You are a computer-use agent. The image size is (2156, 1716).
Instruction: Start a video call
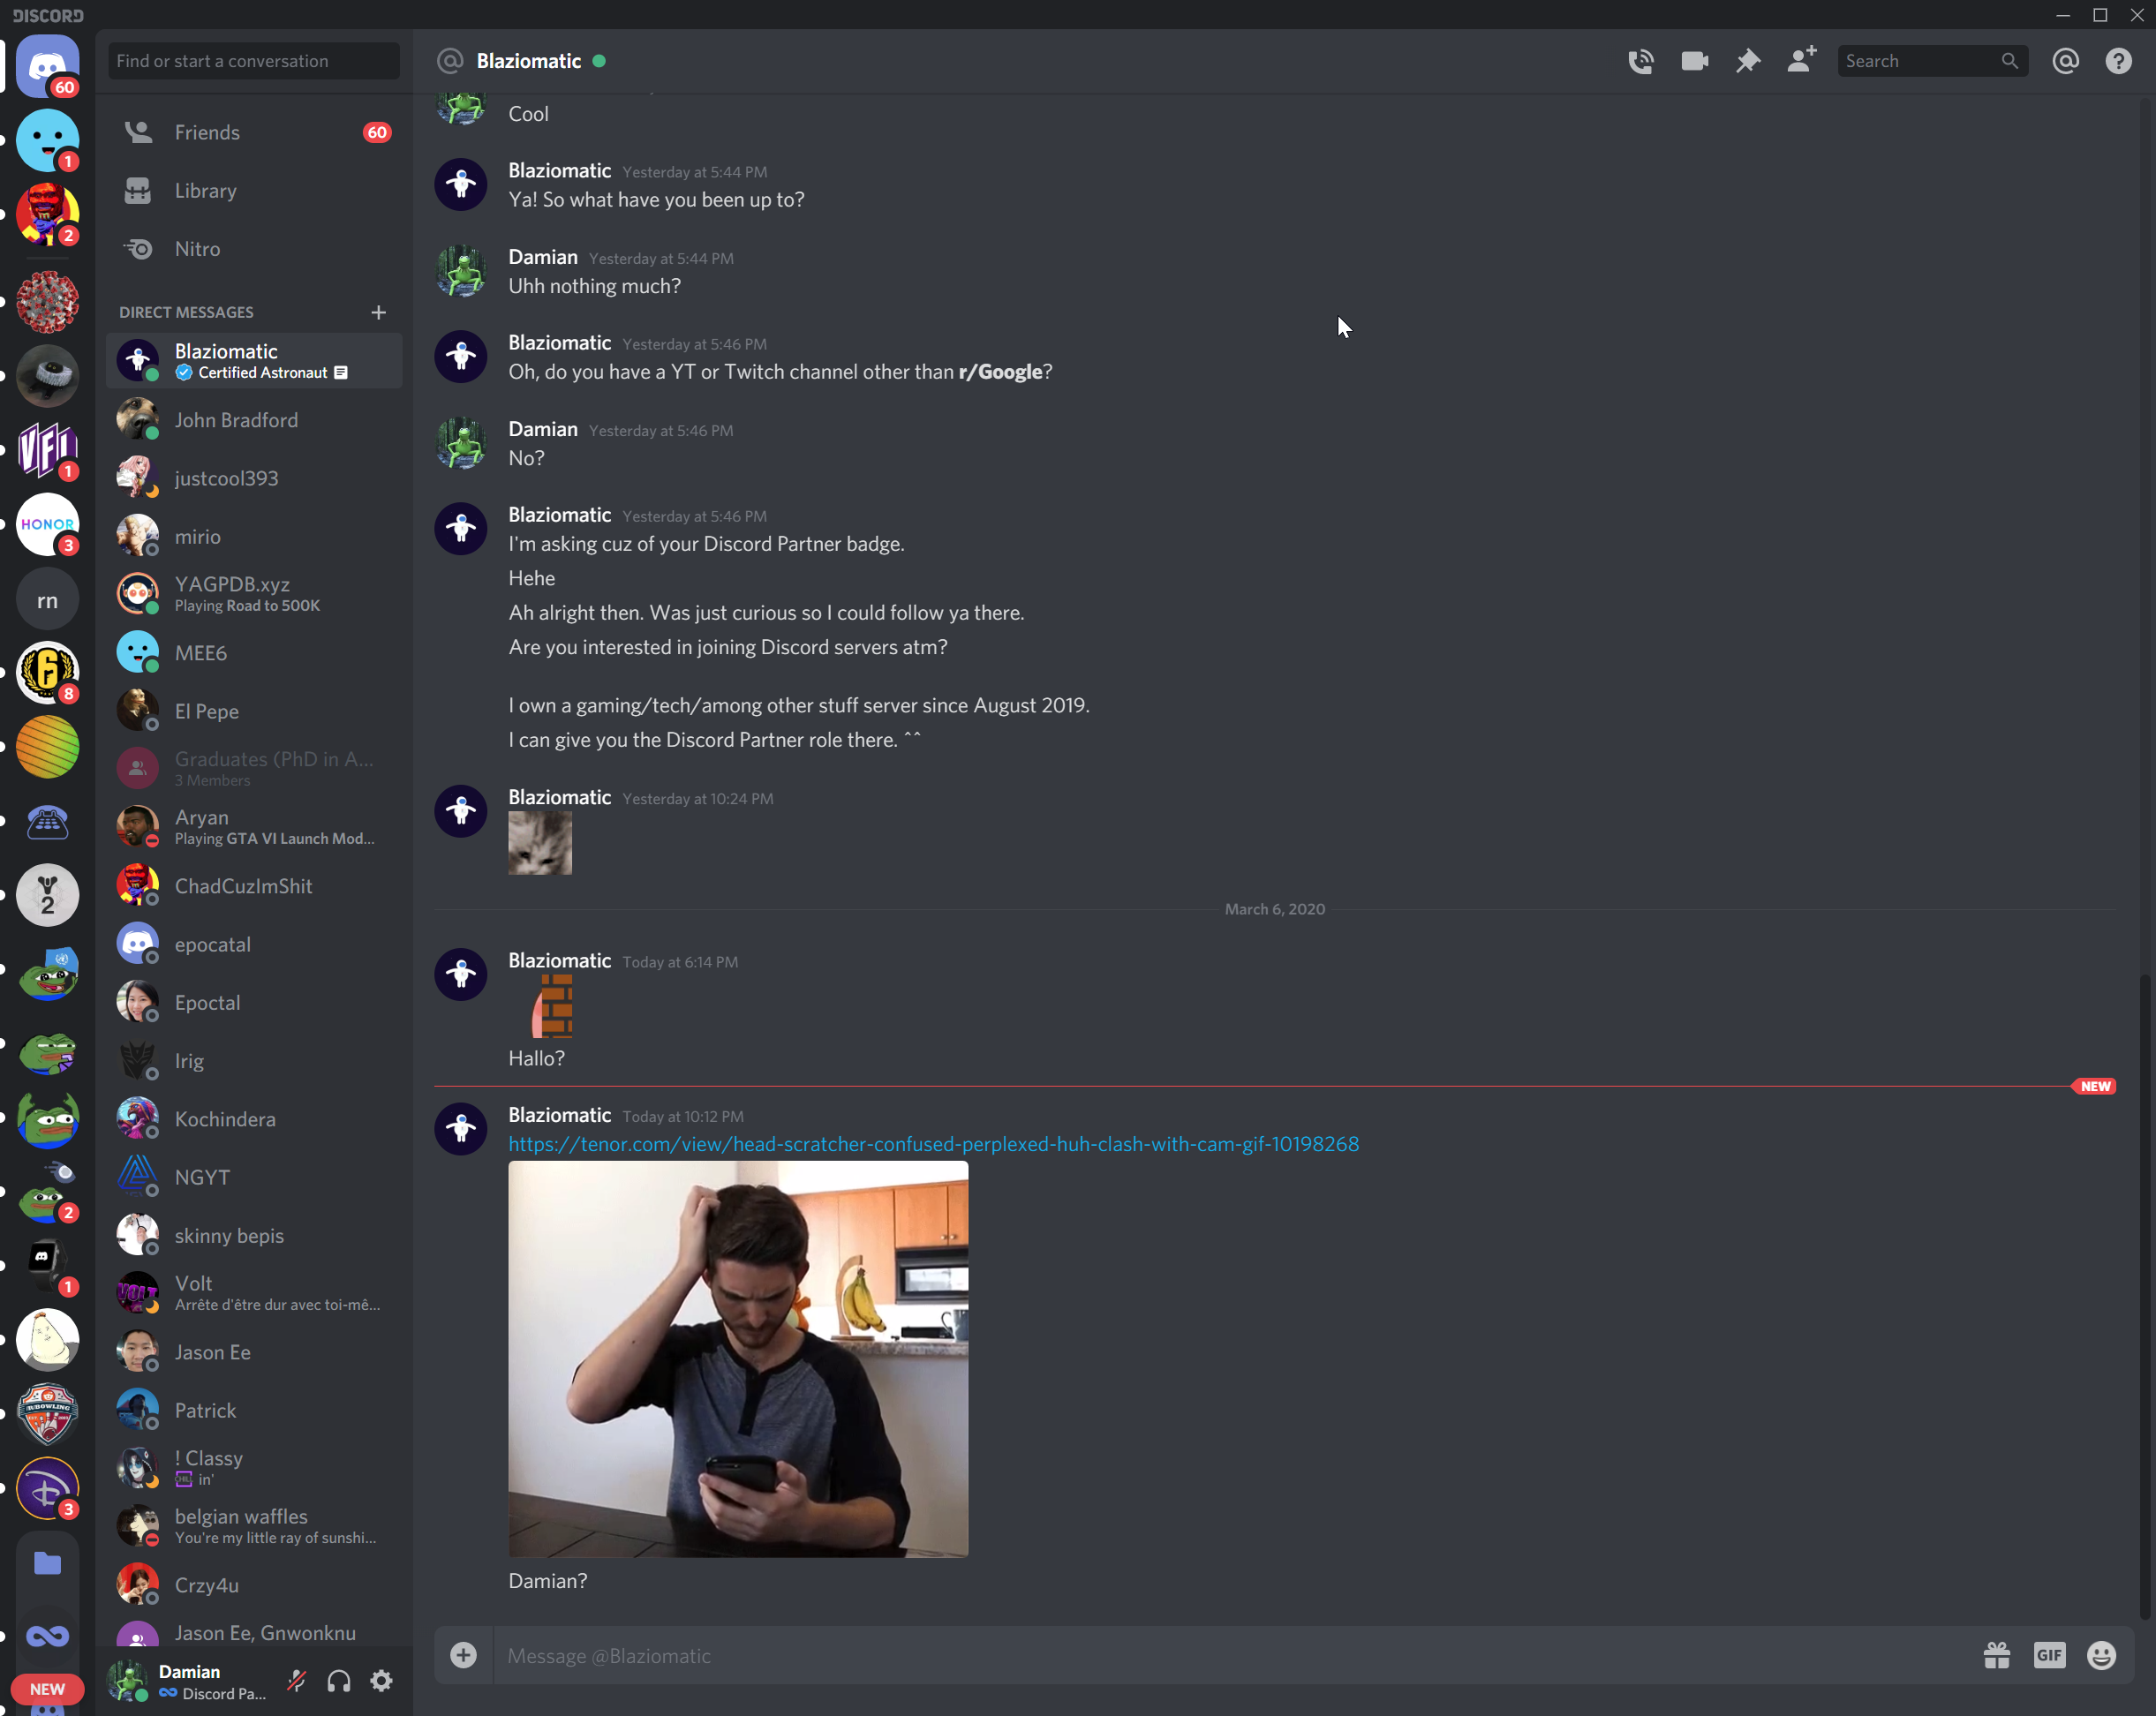pyautogui.click(x=1694, y=61)
